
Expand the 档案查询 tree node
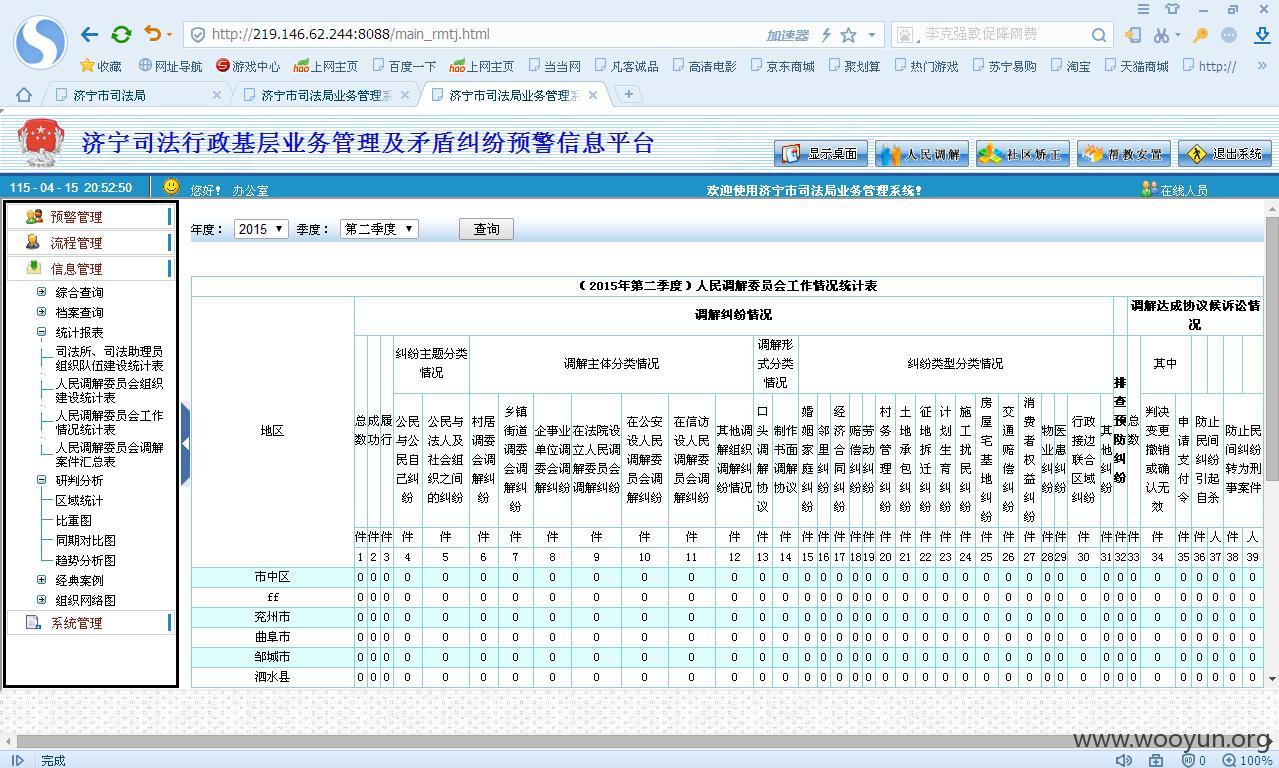click(x=41, y=312)
